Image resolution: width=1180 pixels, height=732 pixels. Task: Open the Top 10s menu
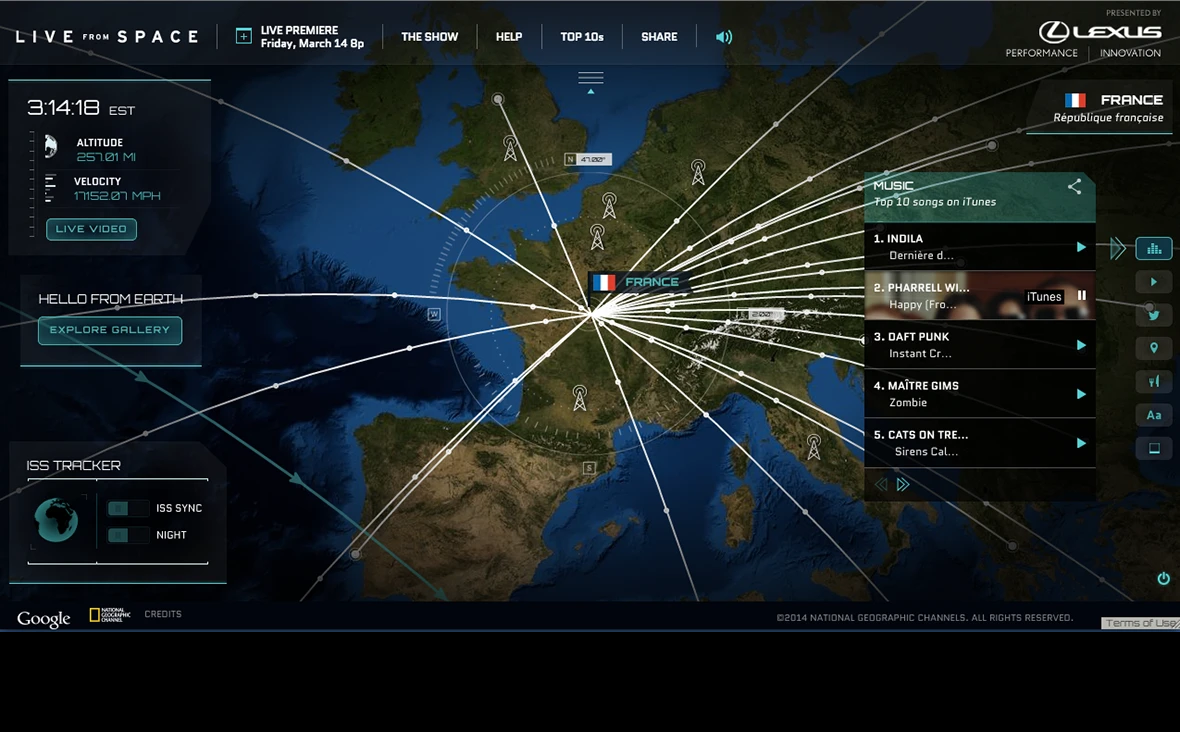582,36
